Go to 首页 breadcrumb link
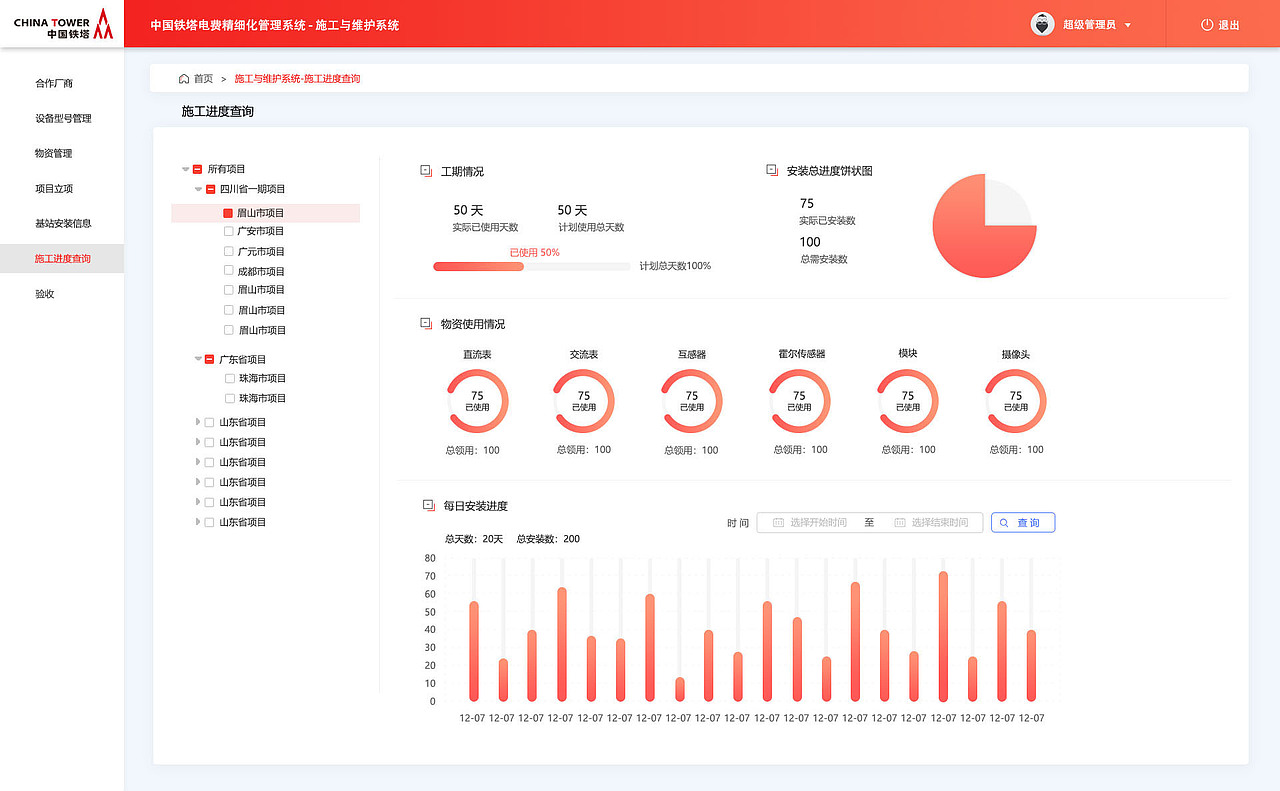 tap(203, 78)
